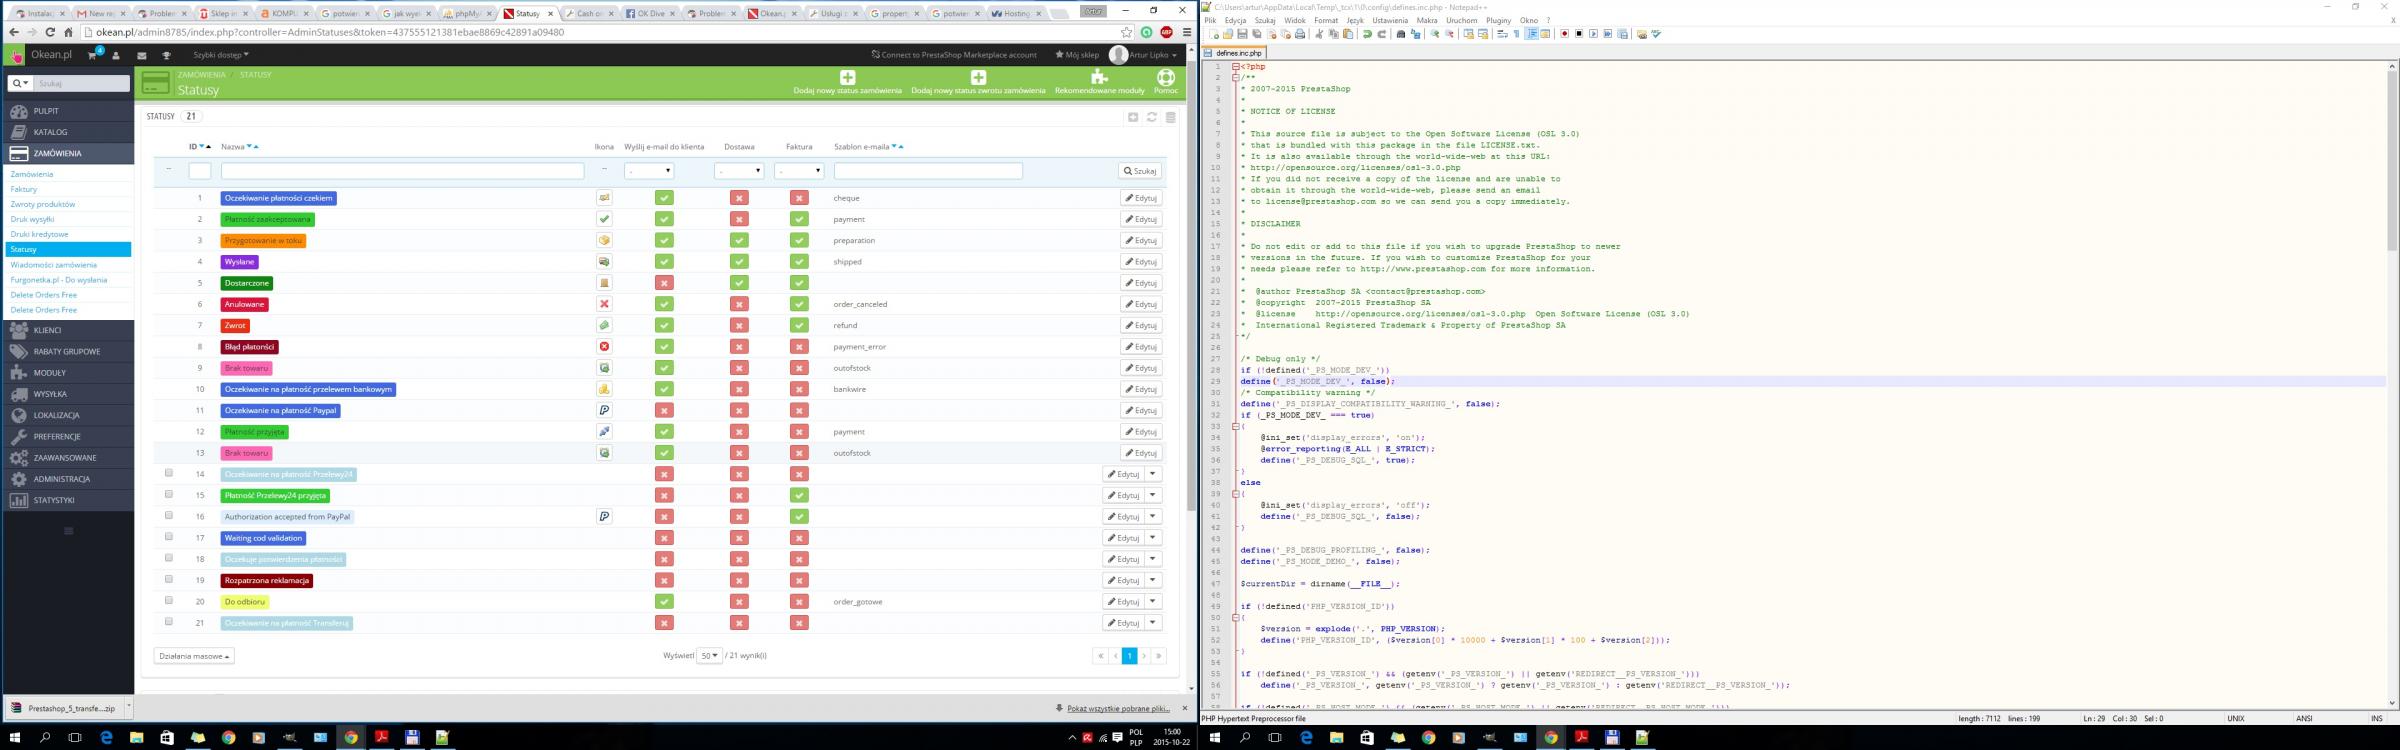Open the Zwroty produktów sidebar link

click(43, 204)
